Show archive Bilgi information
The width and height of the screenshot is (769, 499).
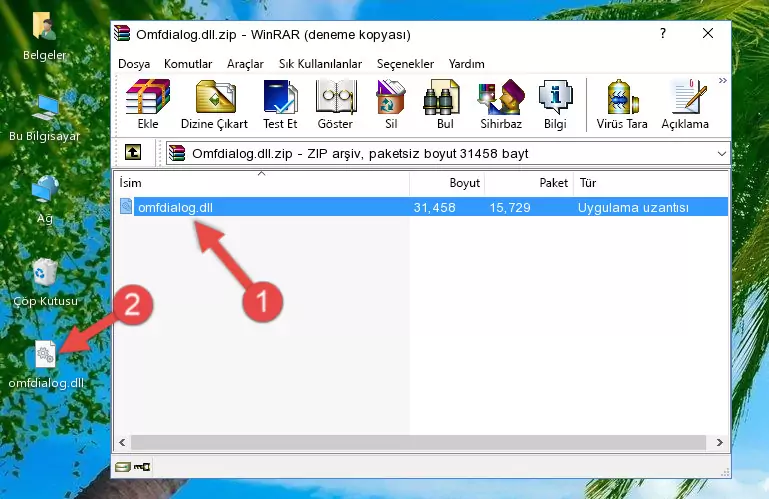pos(555,104)
